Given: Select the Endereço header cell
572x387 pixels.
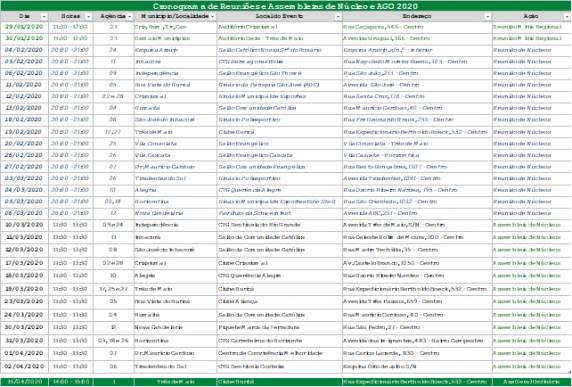Looking at the screenshot, I should [417, 16].
